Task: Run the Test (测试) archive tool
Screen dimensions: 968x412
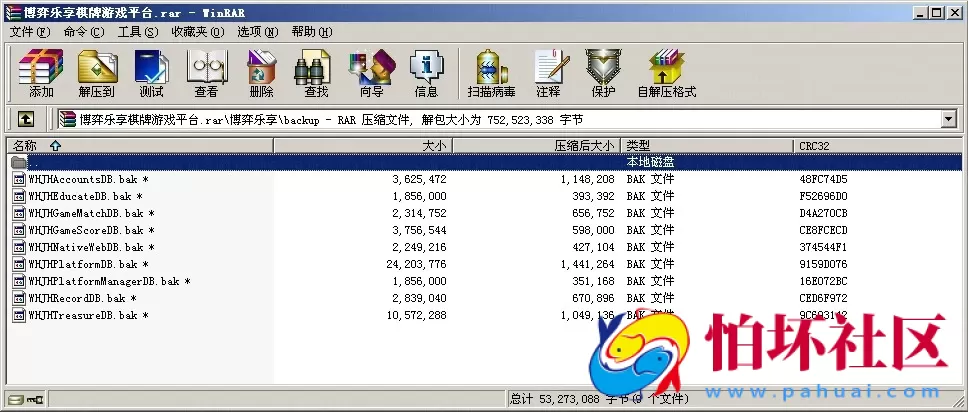Action: coord(151,74)
